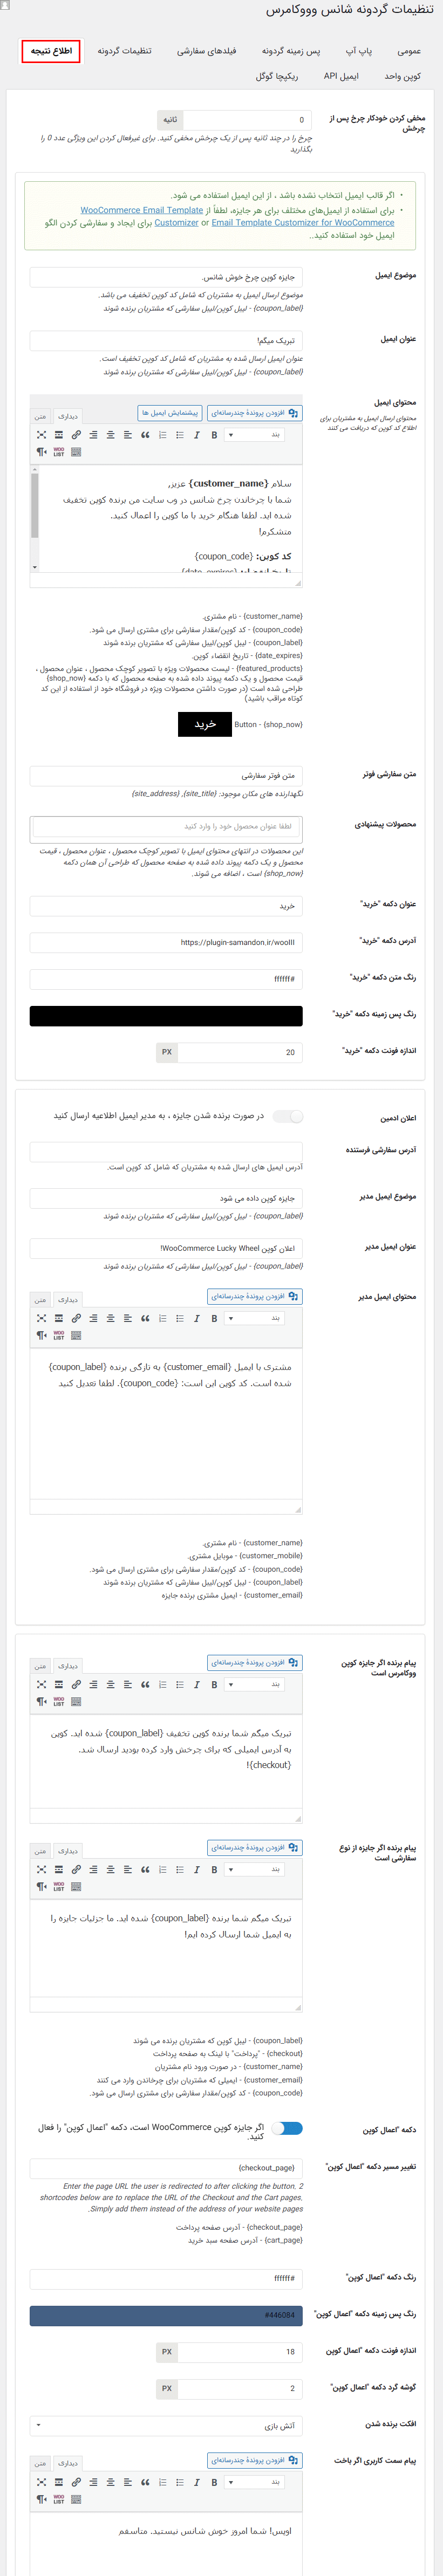Focus the auto-hide wheel seconds field
The height and width of the screenshot is (2576, 443).
(x=247, y=119)
